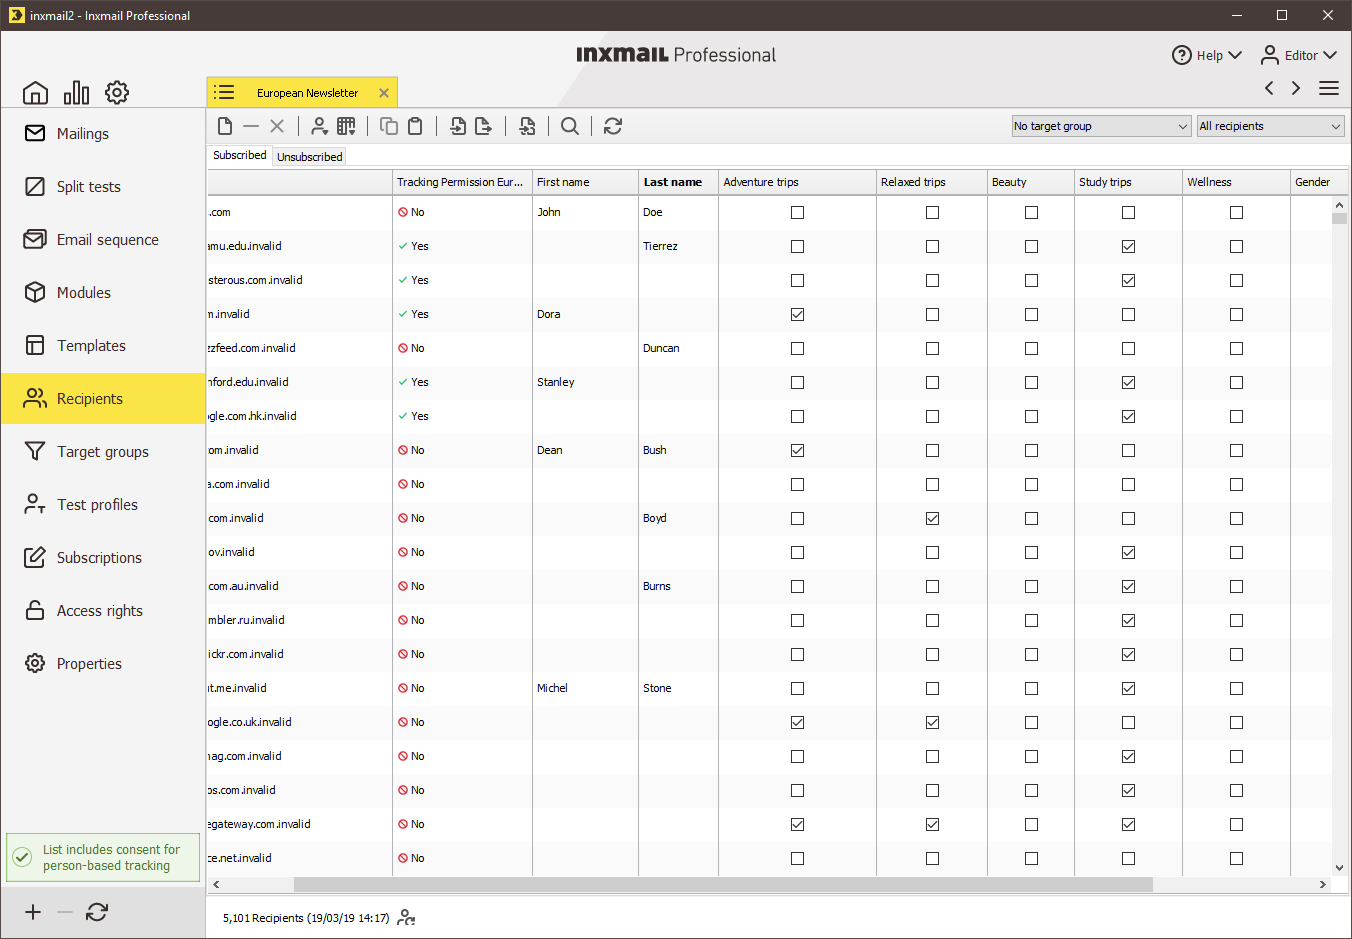This screenshot has width=1352, height=939.
Task: Open the All recipients dropdown
Action: 1270,126
